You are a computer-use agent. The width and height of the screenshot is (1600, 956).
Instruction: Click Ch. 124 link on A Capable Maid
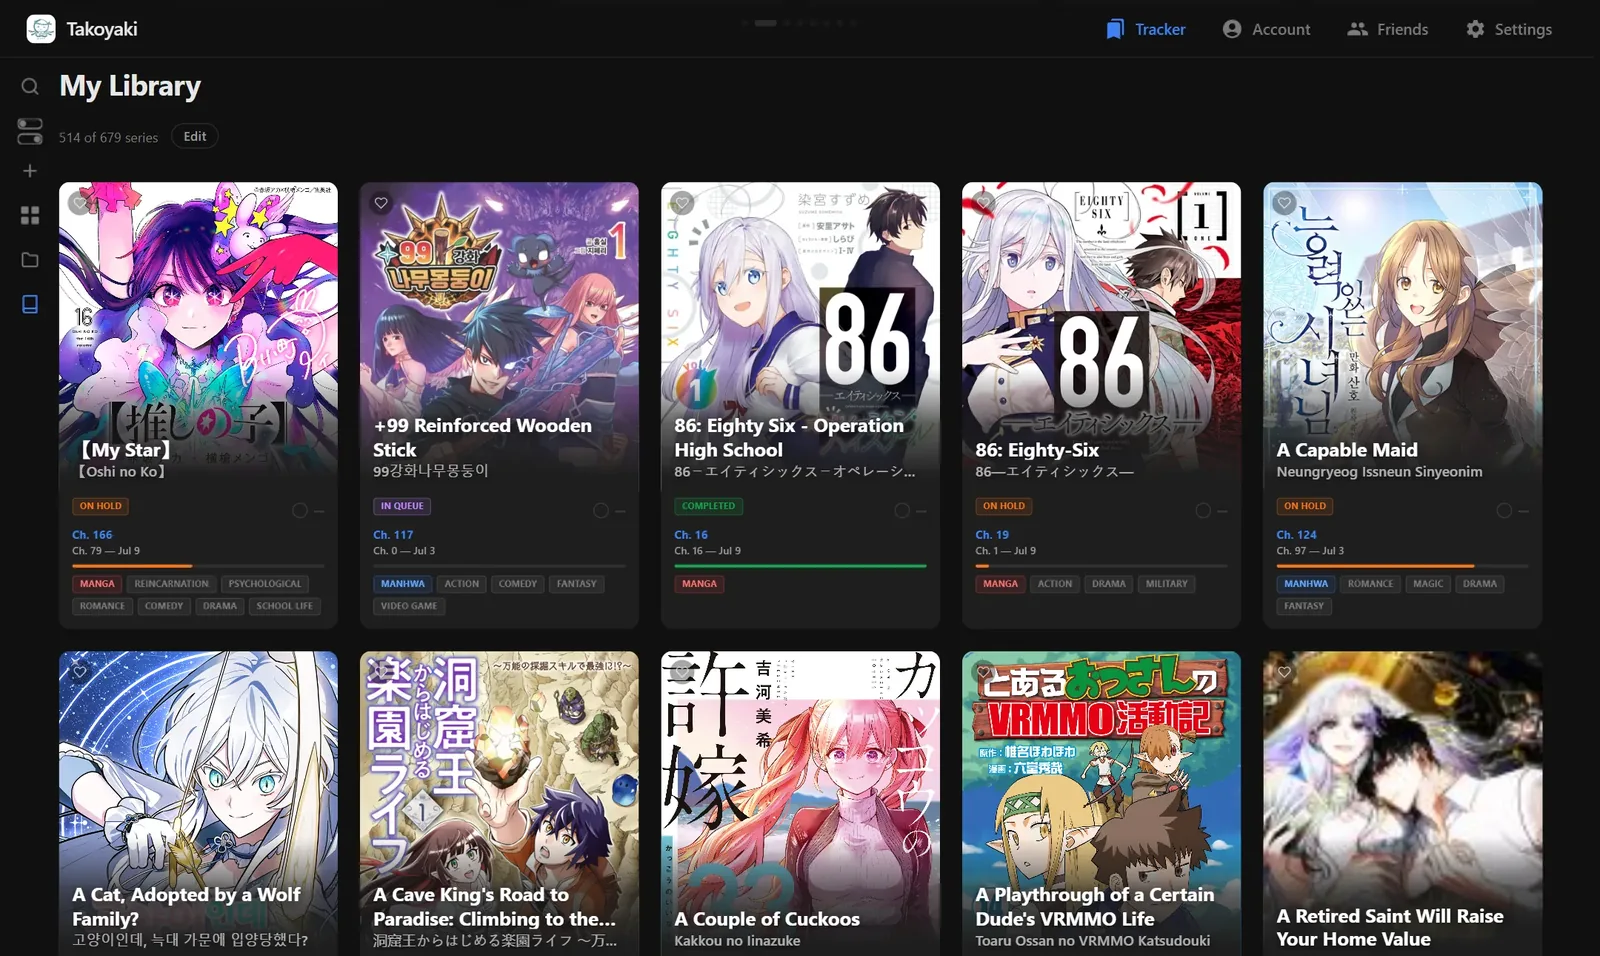tap(1296, 535)
